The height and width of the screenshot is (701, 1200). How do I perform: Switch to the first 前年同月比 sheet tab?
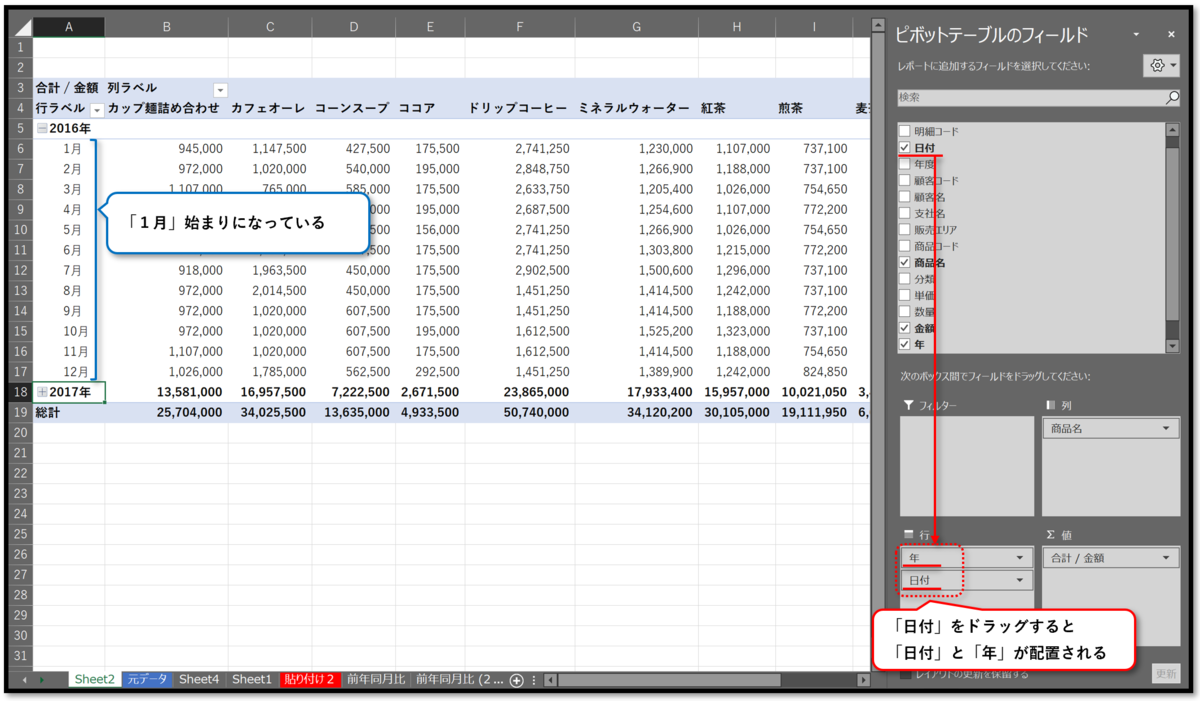coord(376,680)
